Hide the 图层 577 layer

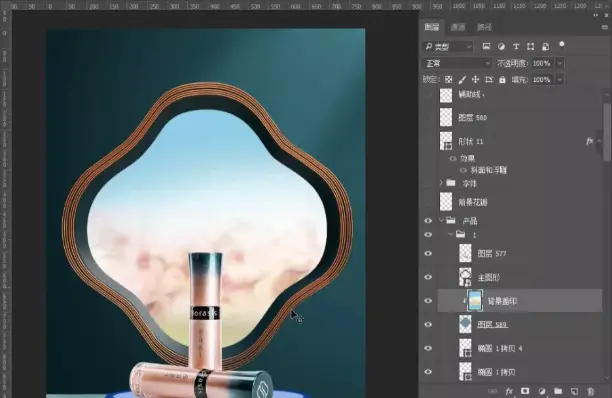click(428, 254)
